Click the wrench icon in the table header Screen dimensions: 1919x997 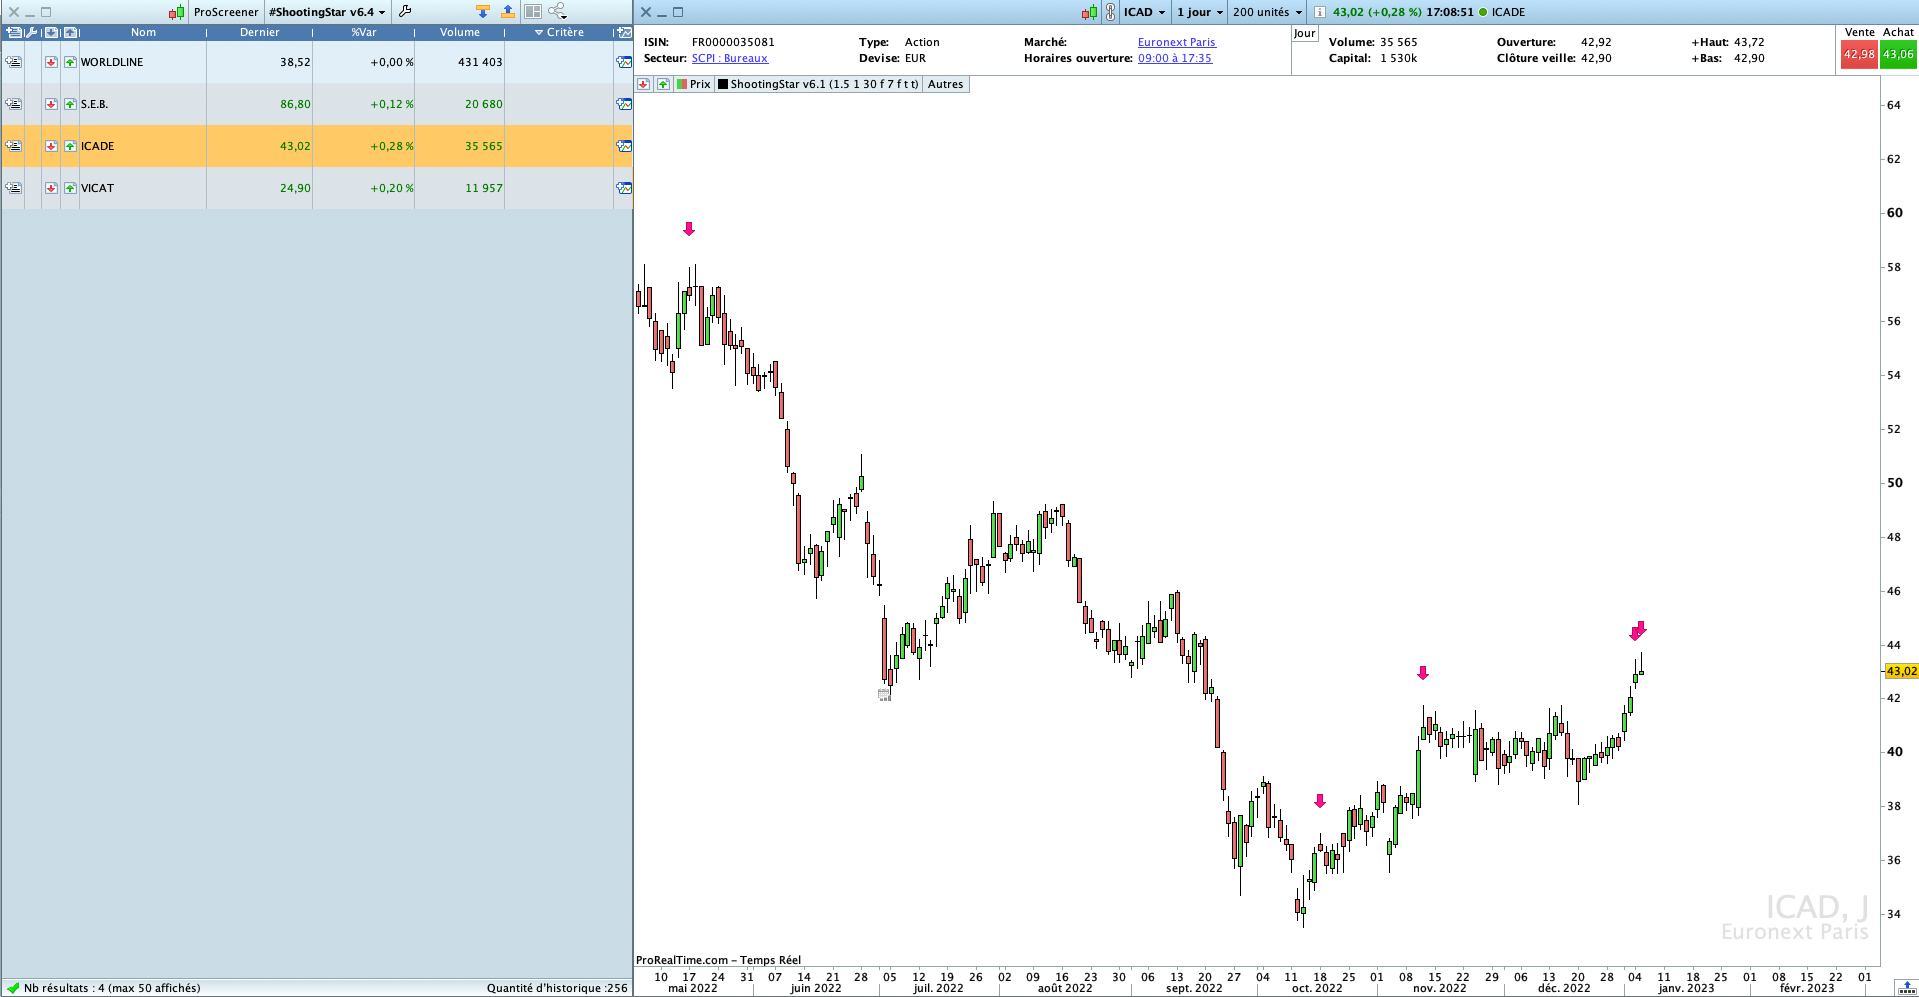31,32
